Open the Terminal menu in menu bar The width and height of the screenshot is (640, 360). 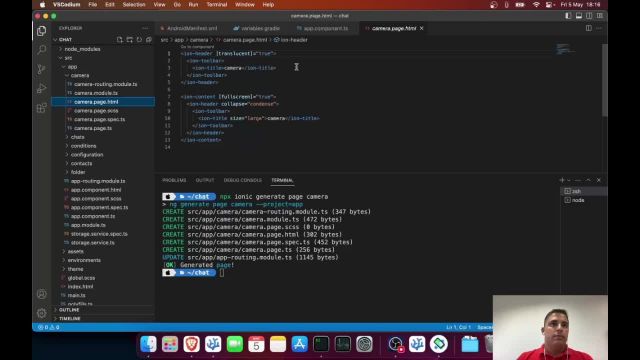(217, 4)
